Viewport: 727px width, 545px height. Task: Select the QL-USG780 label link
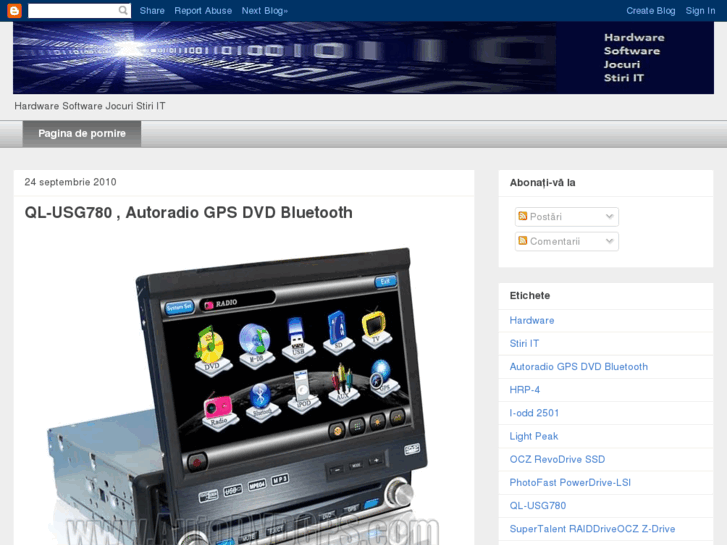pyautogui.click(x=538, y=506)
